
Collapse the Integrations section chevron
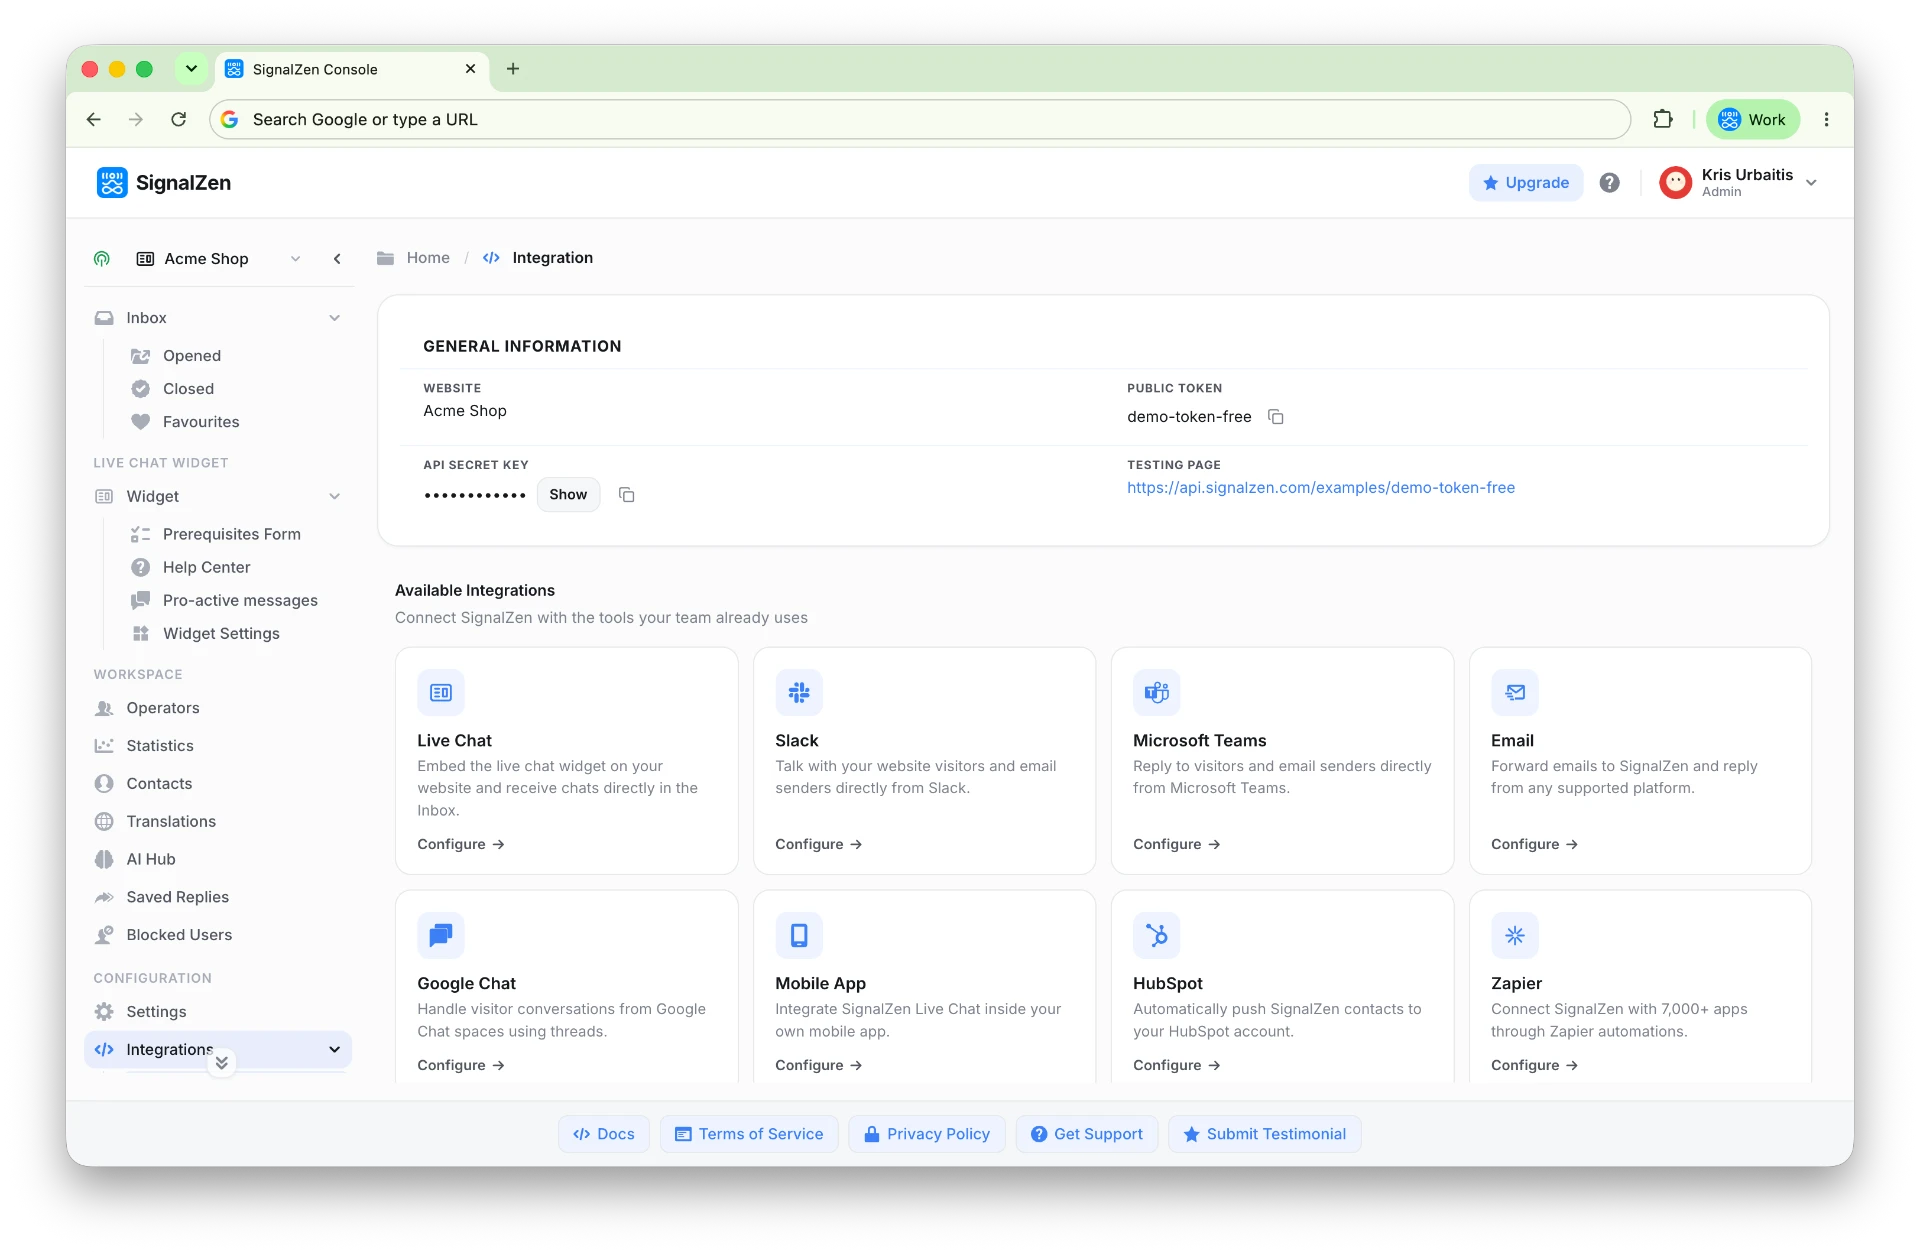tap(334, 1050)
